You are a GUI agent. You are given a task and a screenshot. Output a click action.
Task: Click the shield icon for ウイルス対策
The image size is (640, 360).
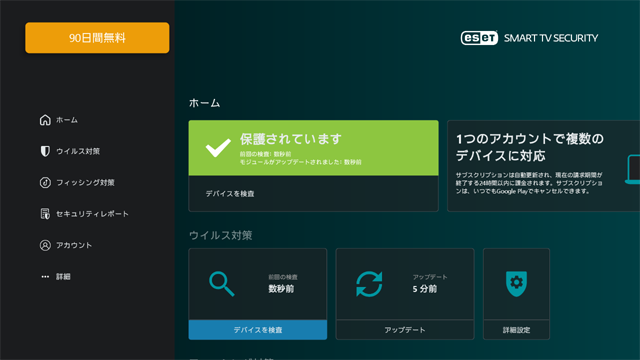pos(45,151)
